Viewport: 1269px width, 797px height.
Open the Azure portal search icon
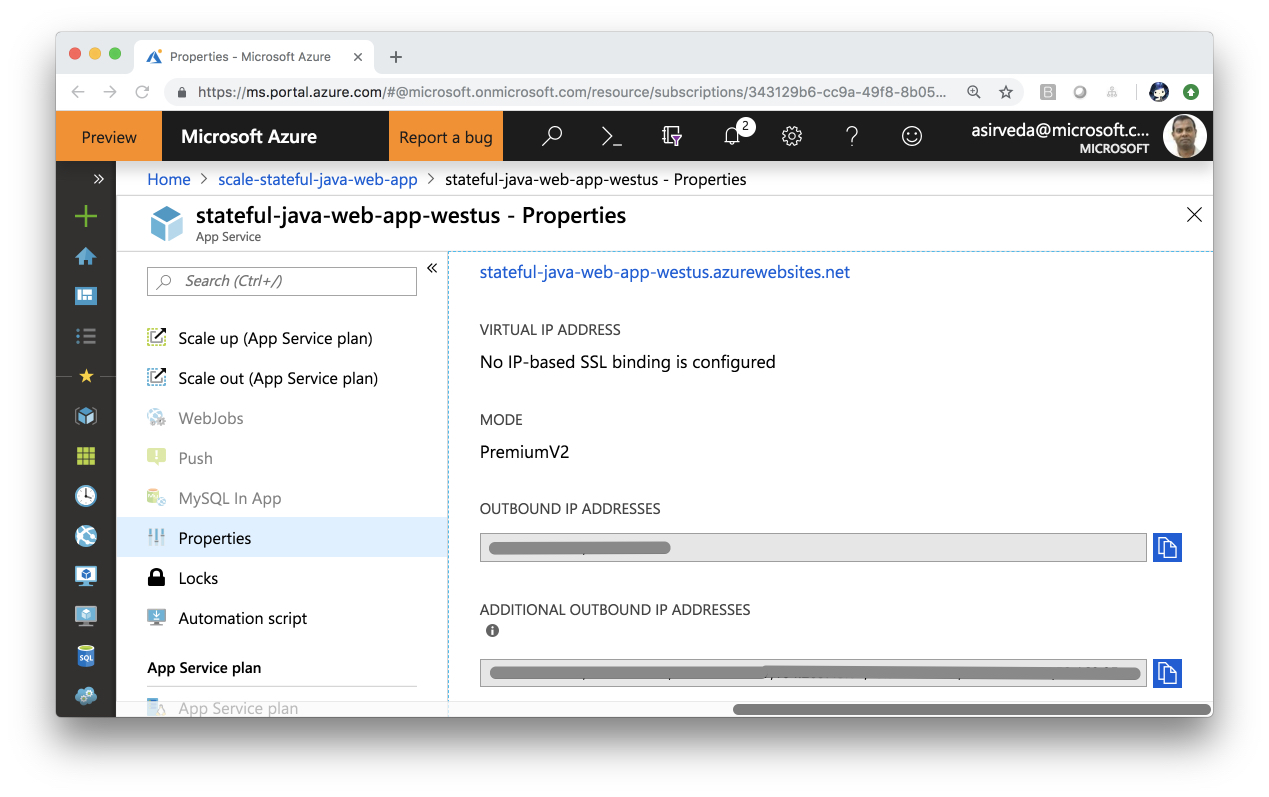click(x=552, y=137)
